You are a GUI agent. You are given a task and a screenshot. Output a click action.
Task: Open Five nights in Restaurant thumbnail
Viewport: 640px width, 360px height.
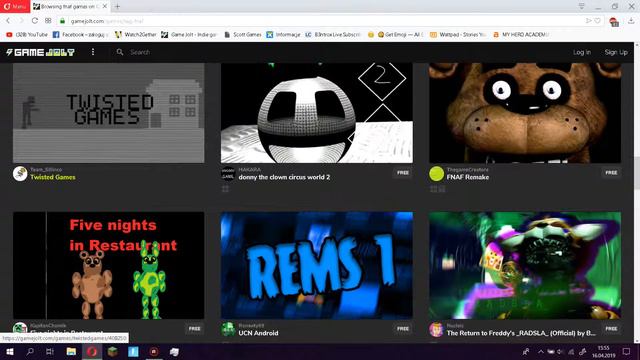click(109, 265)
